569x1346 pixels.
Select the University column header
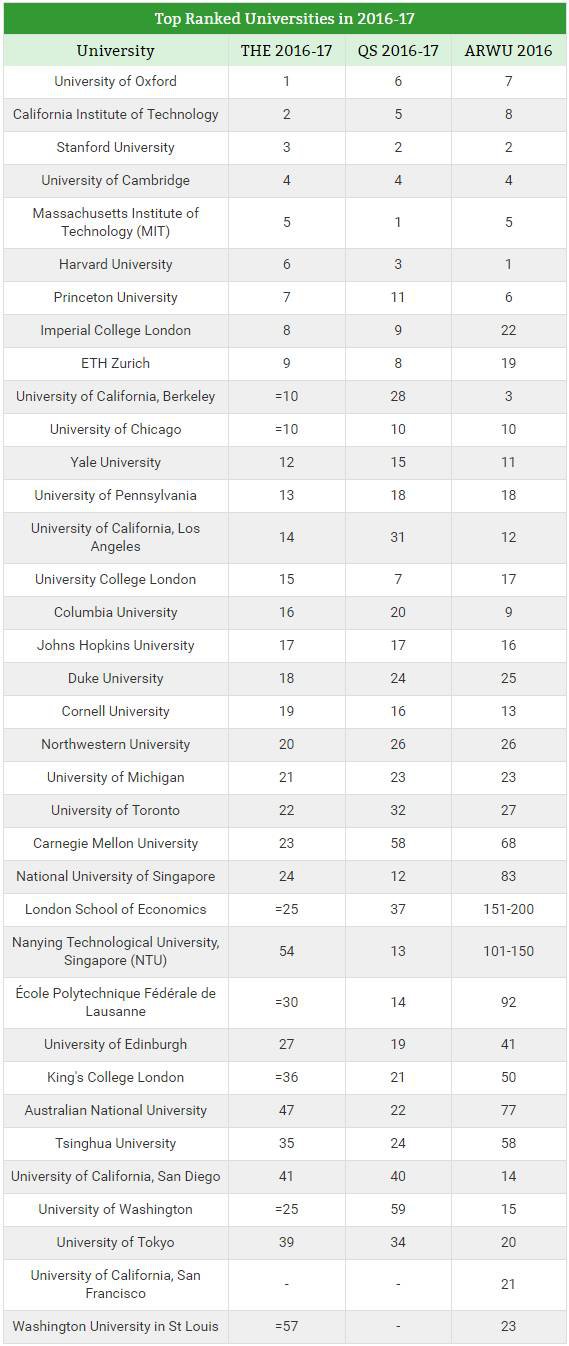click(116, 51)
